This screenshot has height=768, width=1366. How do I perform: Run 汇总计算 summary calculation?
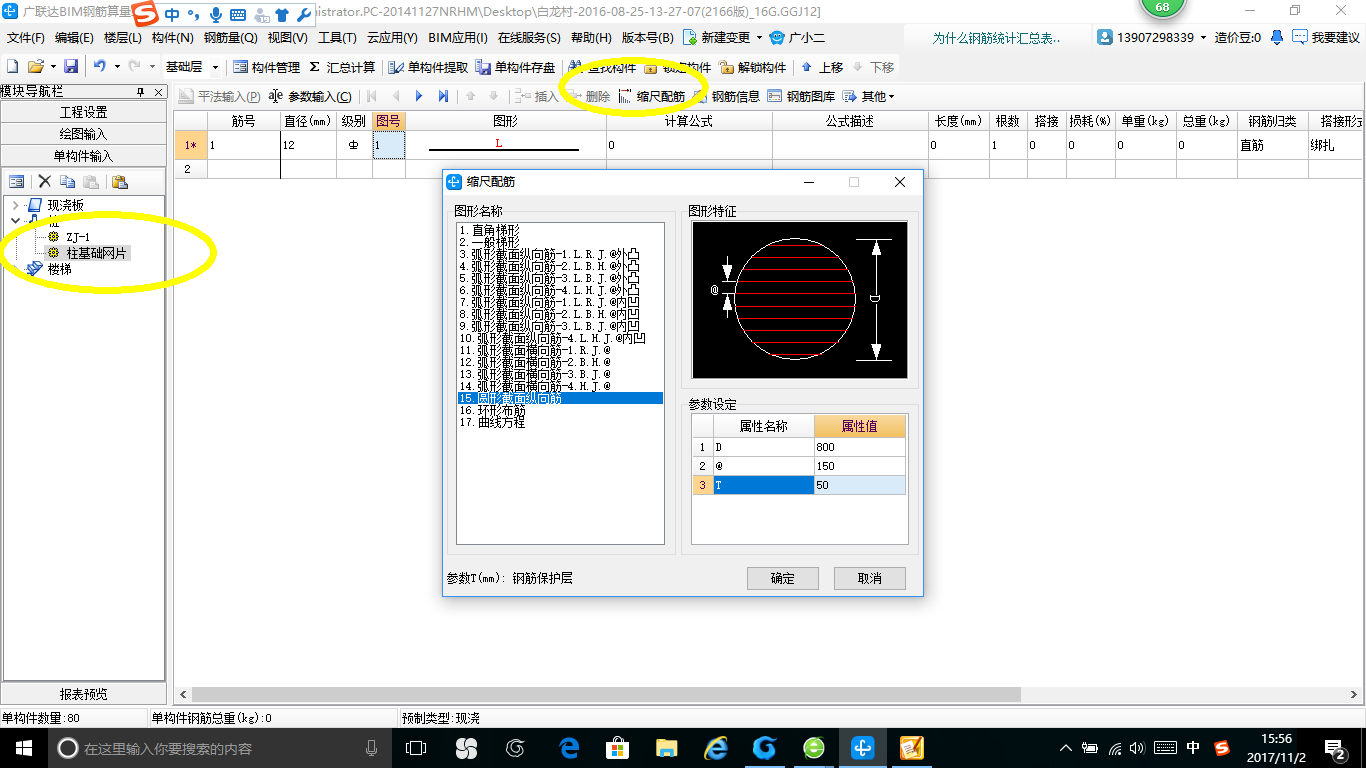click(342, 67)
